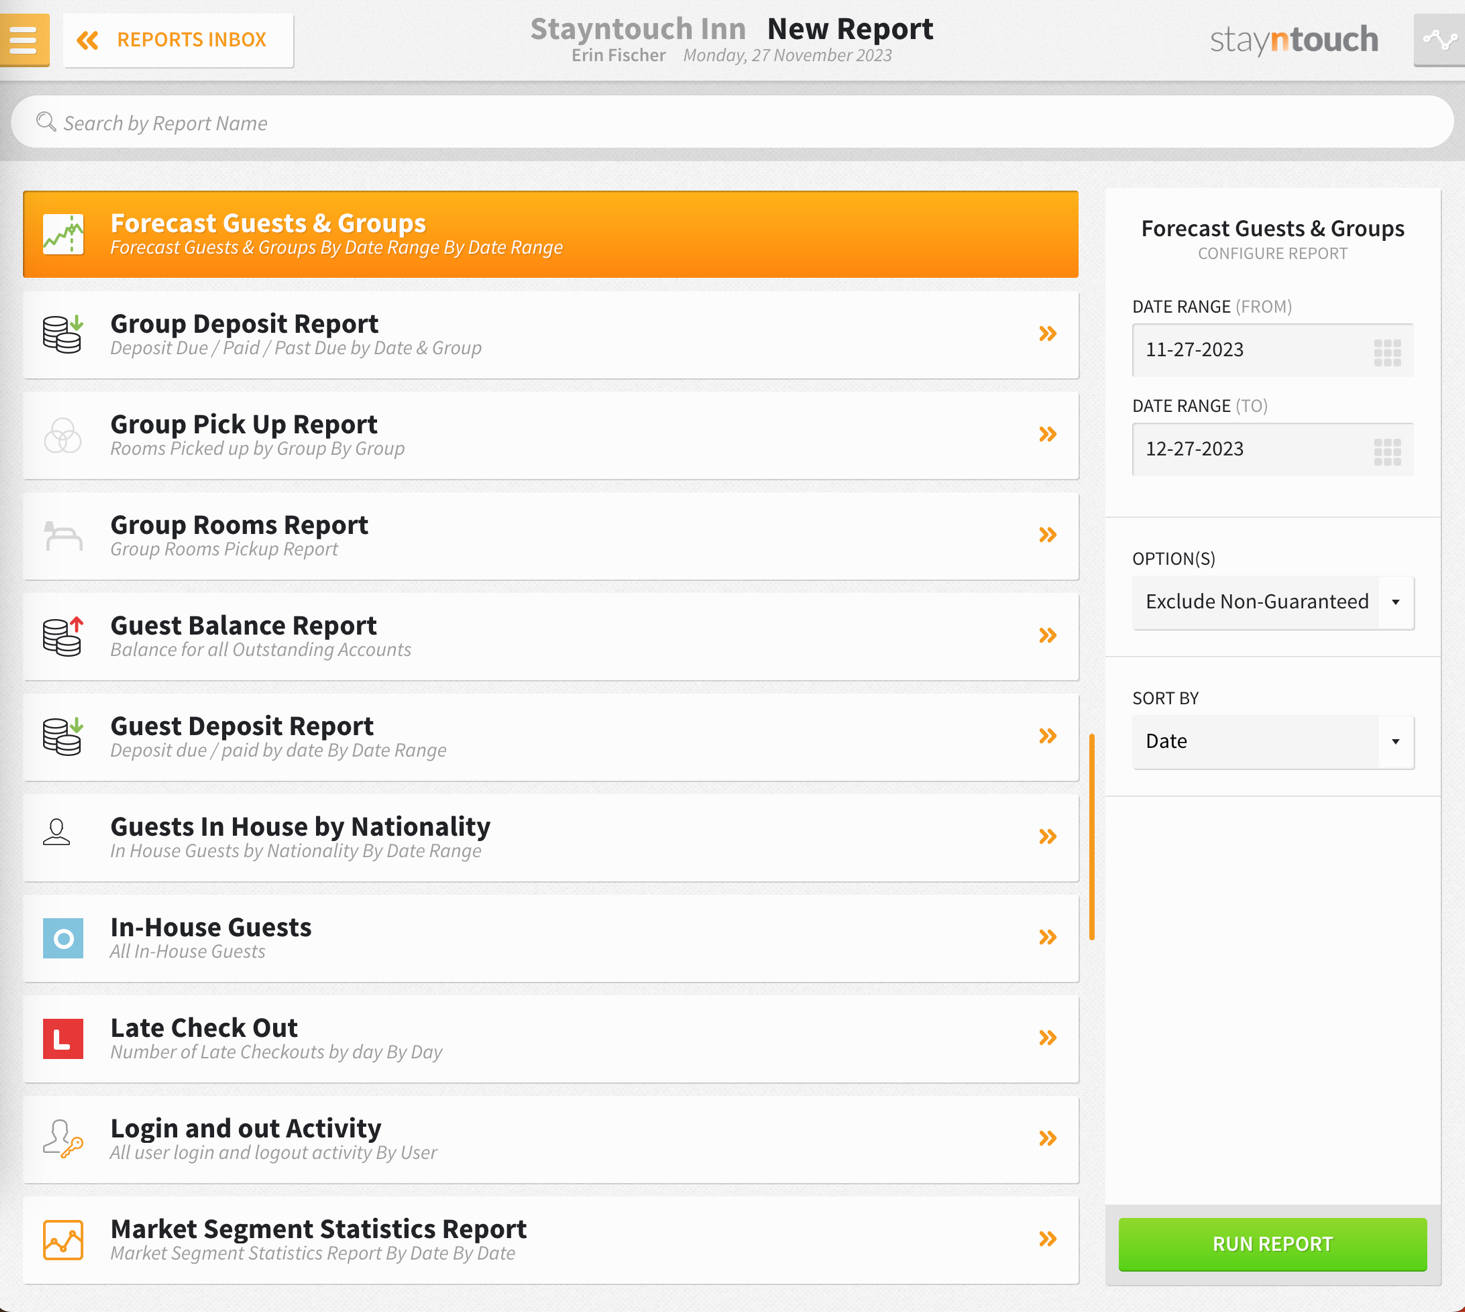Open the Exclude Non-Guaranteed options dropdown
Viewport: 1465px width, 1312px height.
click(x=1272, y=602)
